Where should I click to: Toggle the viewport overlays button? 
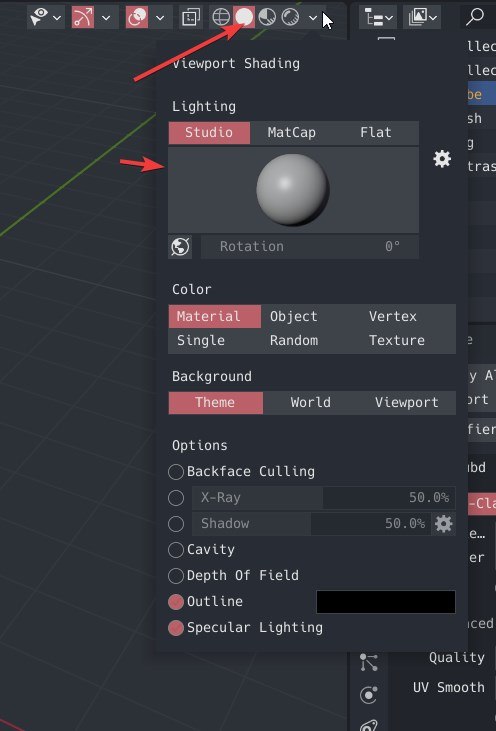click(137, 18)
